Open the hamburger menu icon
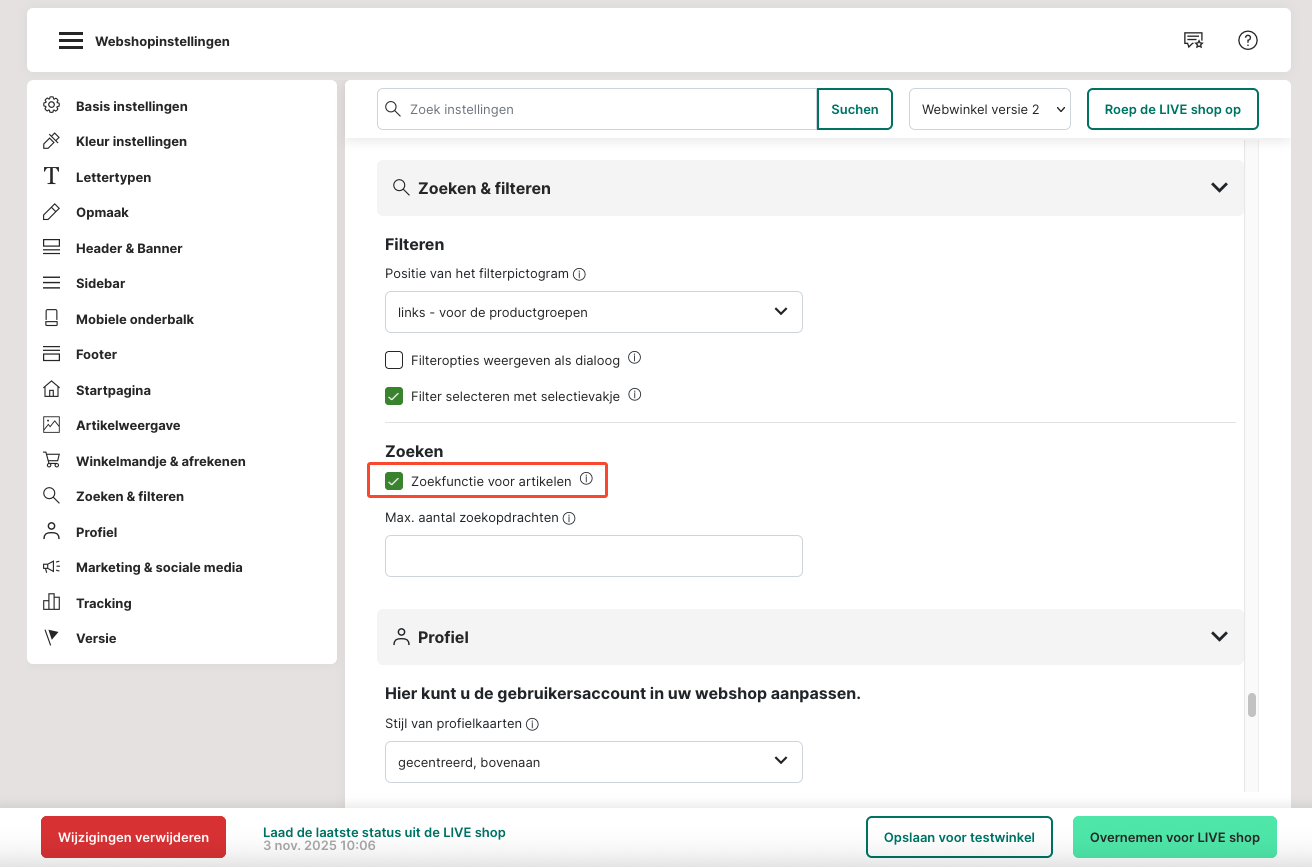This screenshot has width=1312, height=867. tap(70, 41)
